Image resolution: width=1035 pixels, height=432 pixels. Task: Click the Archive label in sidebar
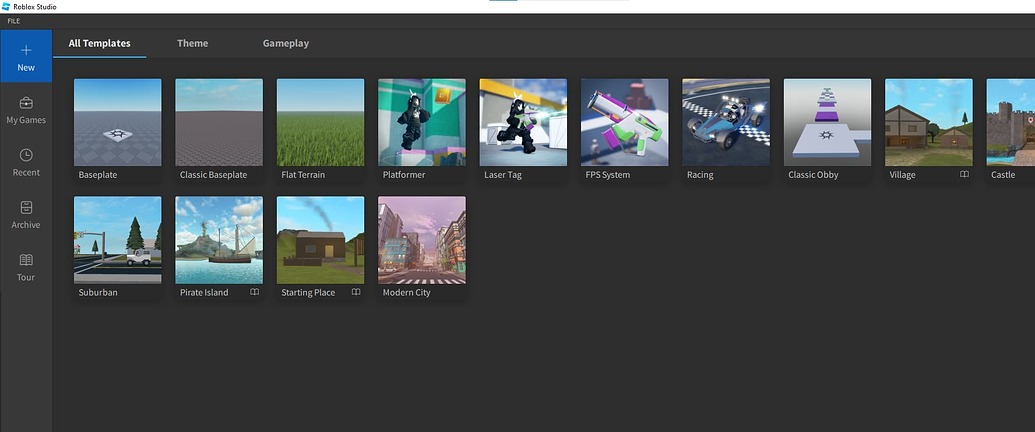pos(26,225)
